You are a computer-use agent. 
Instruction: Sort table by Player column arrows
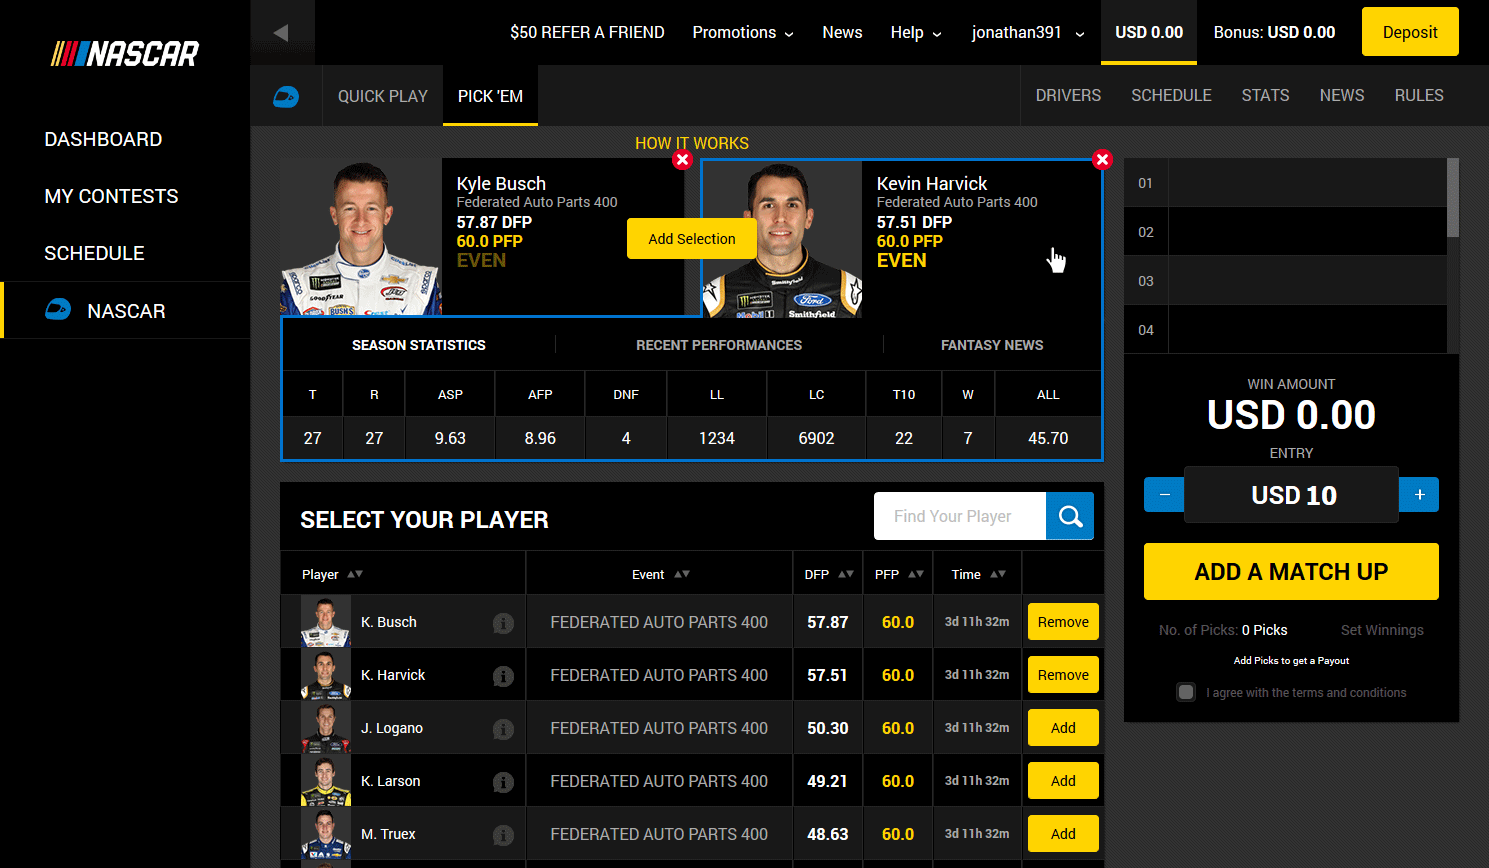click(355, 574)
